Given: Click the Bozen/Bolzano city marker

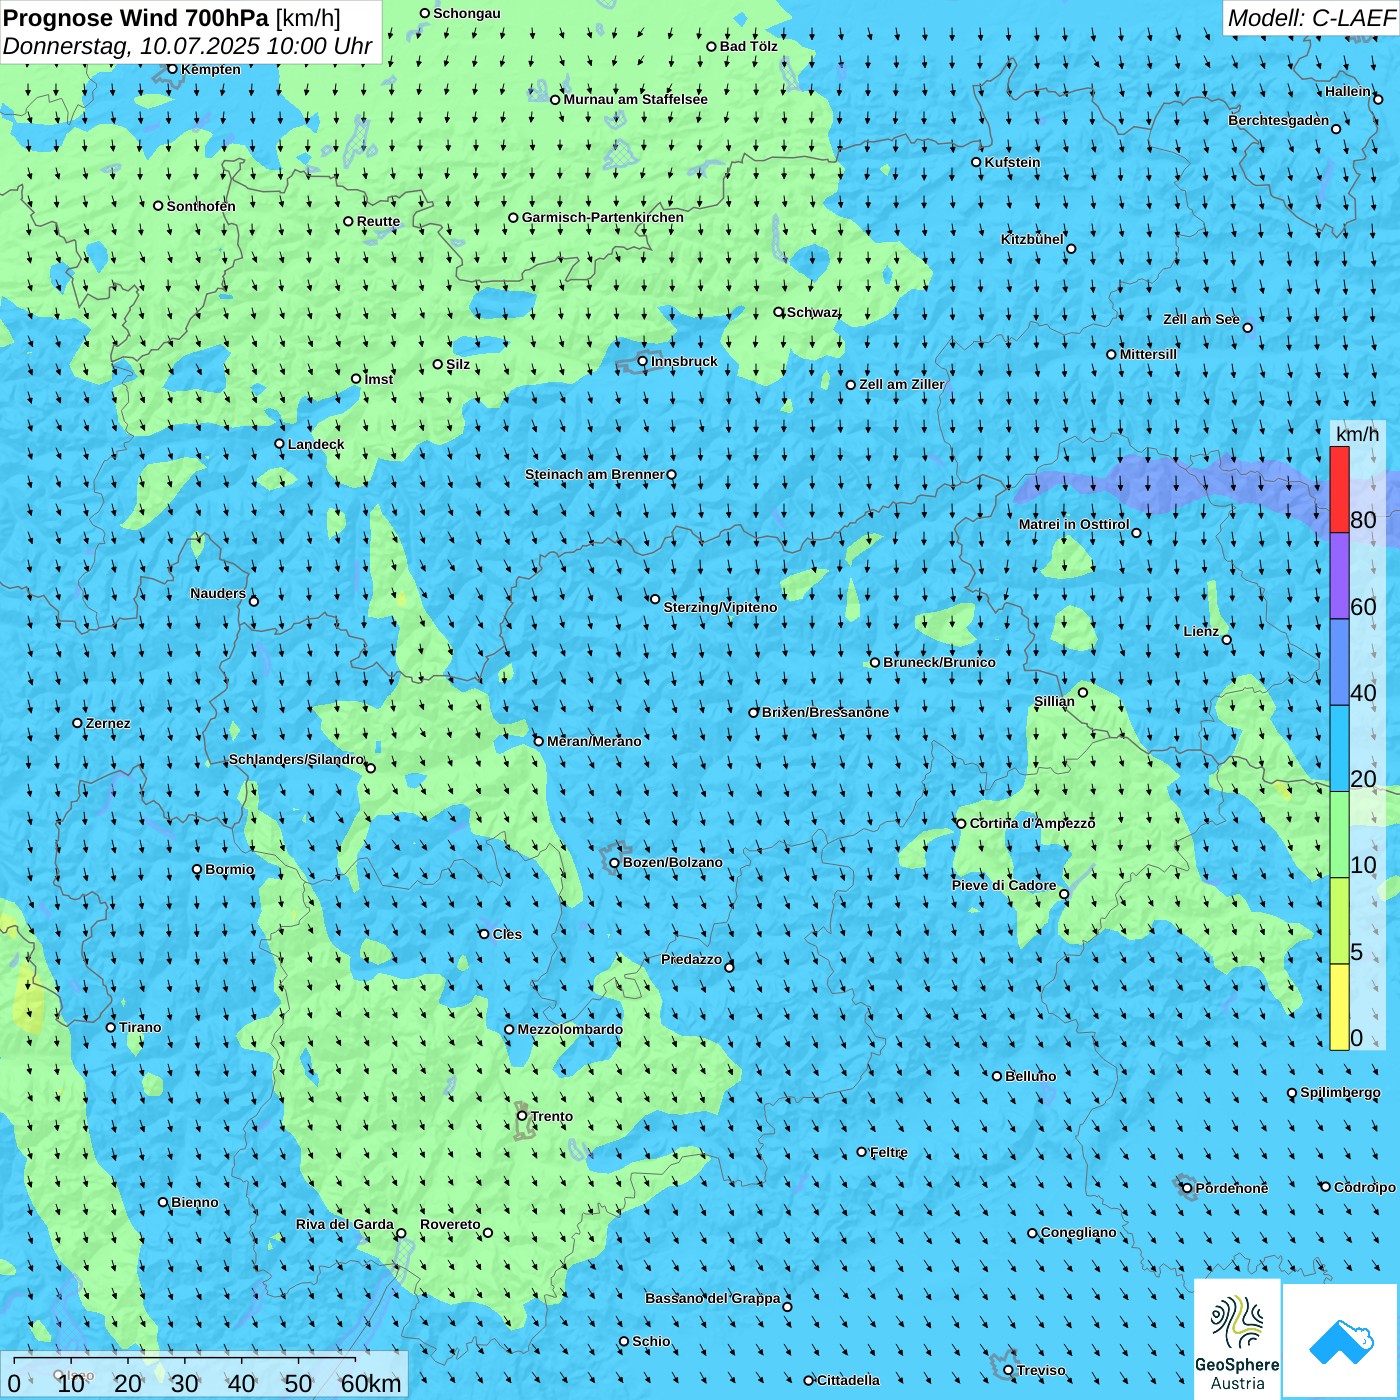Looking at the screenshot, I should (615, 862).
